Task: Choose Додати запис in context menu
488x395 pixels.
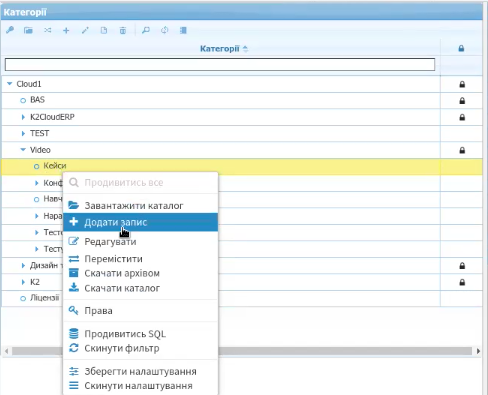Action: 140,222
